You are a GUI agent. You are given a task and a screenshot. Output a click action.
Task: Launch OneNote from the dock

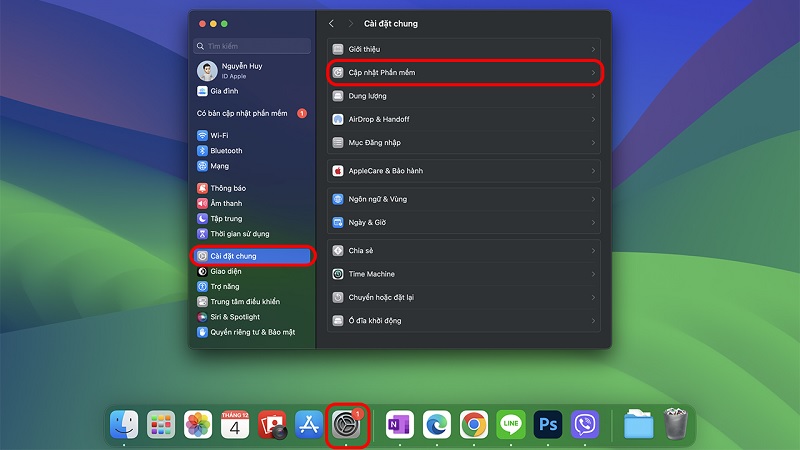tap(399, 424)
